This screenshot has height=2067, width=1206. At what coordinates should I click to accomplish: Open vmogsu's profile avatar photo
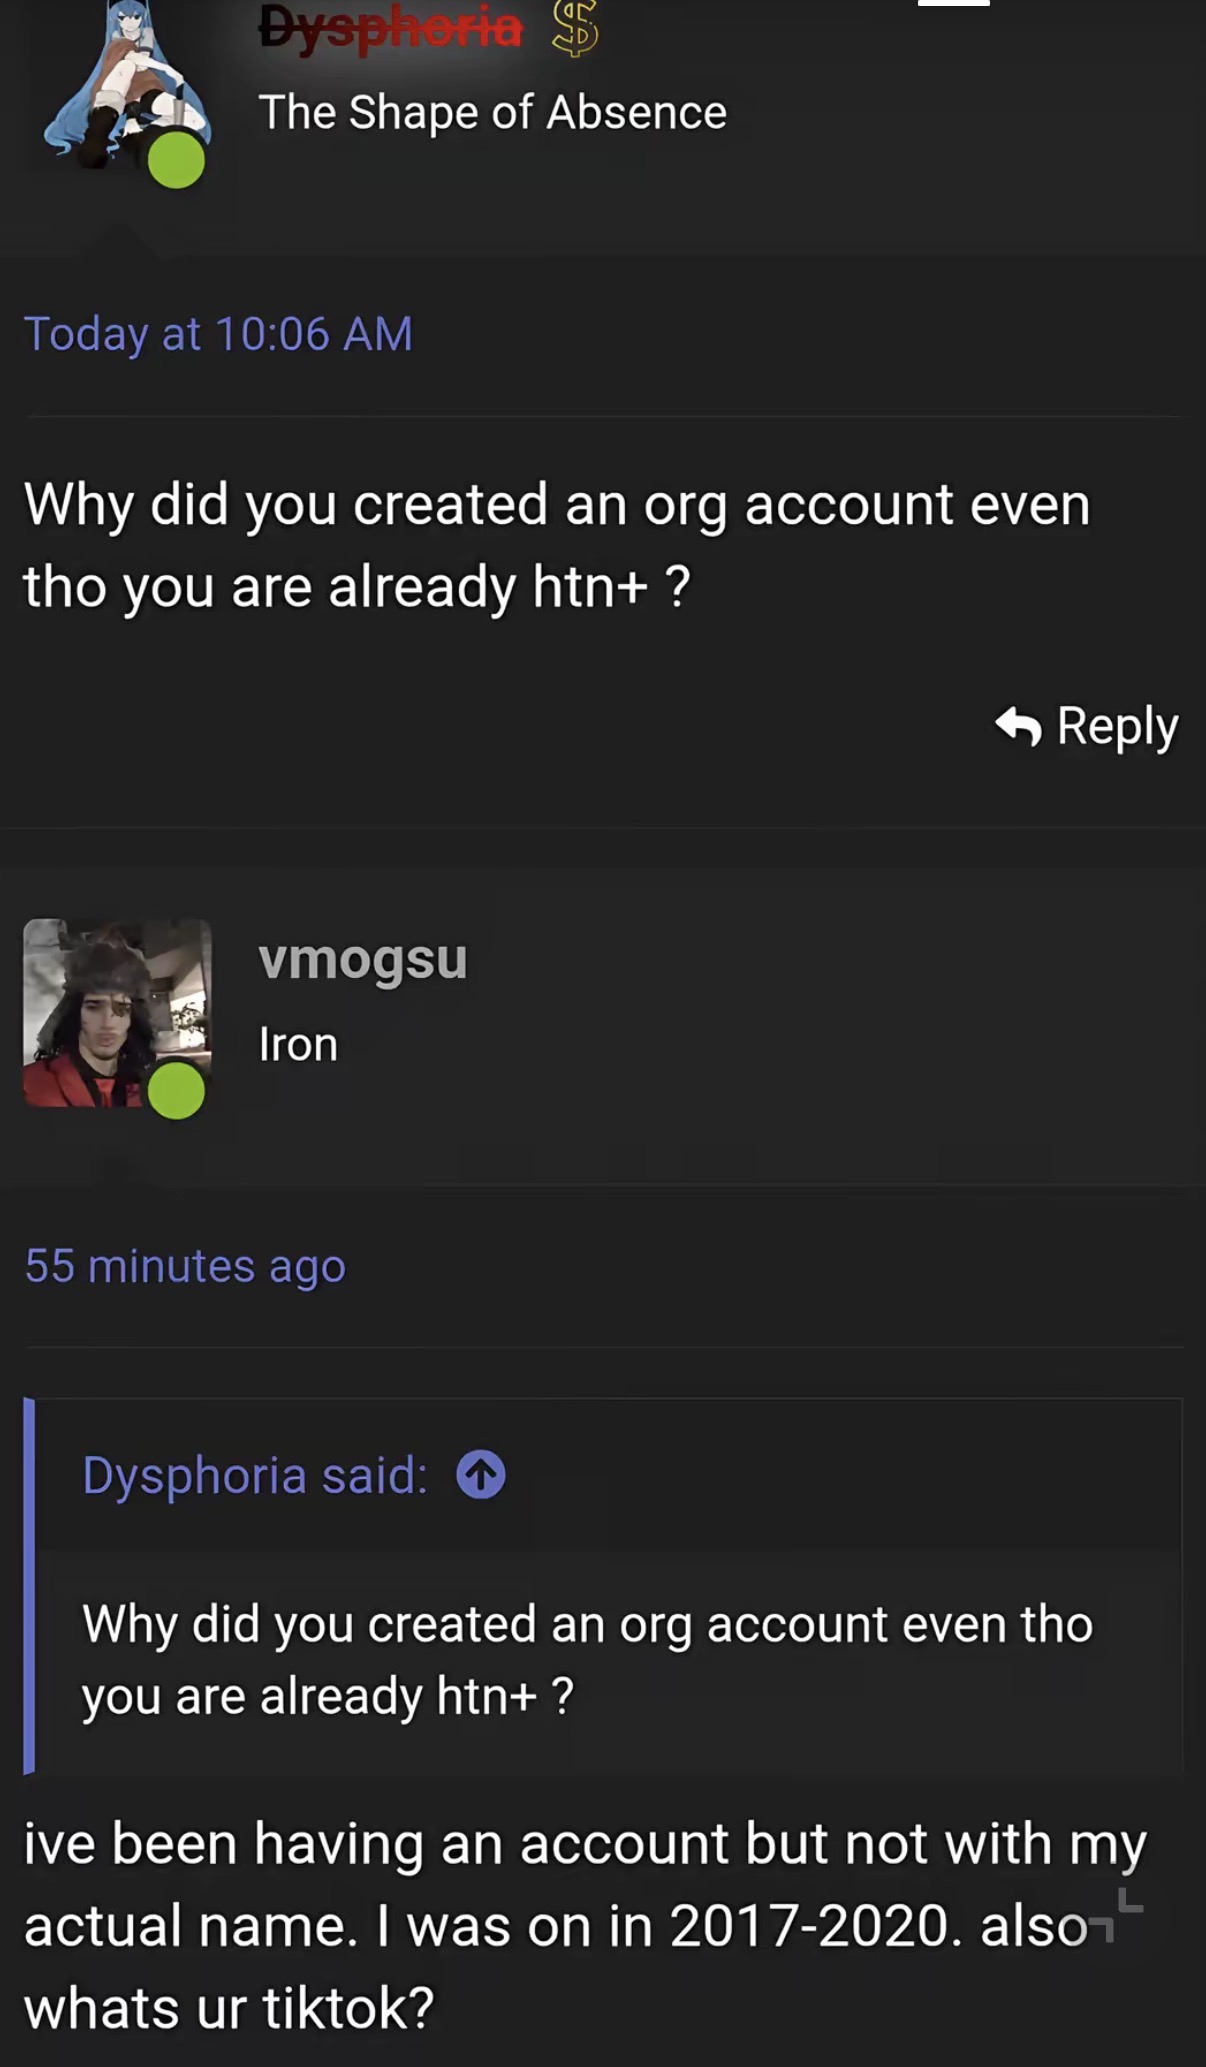click(x=117, y=1012)
